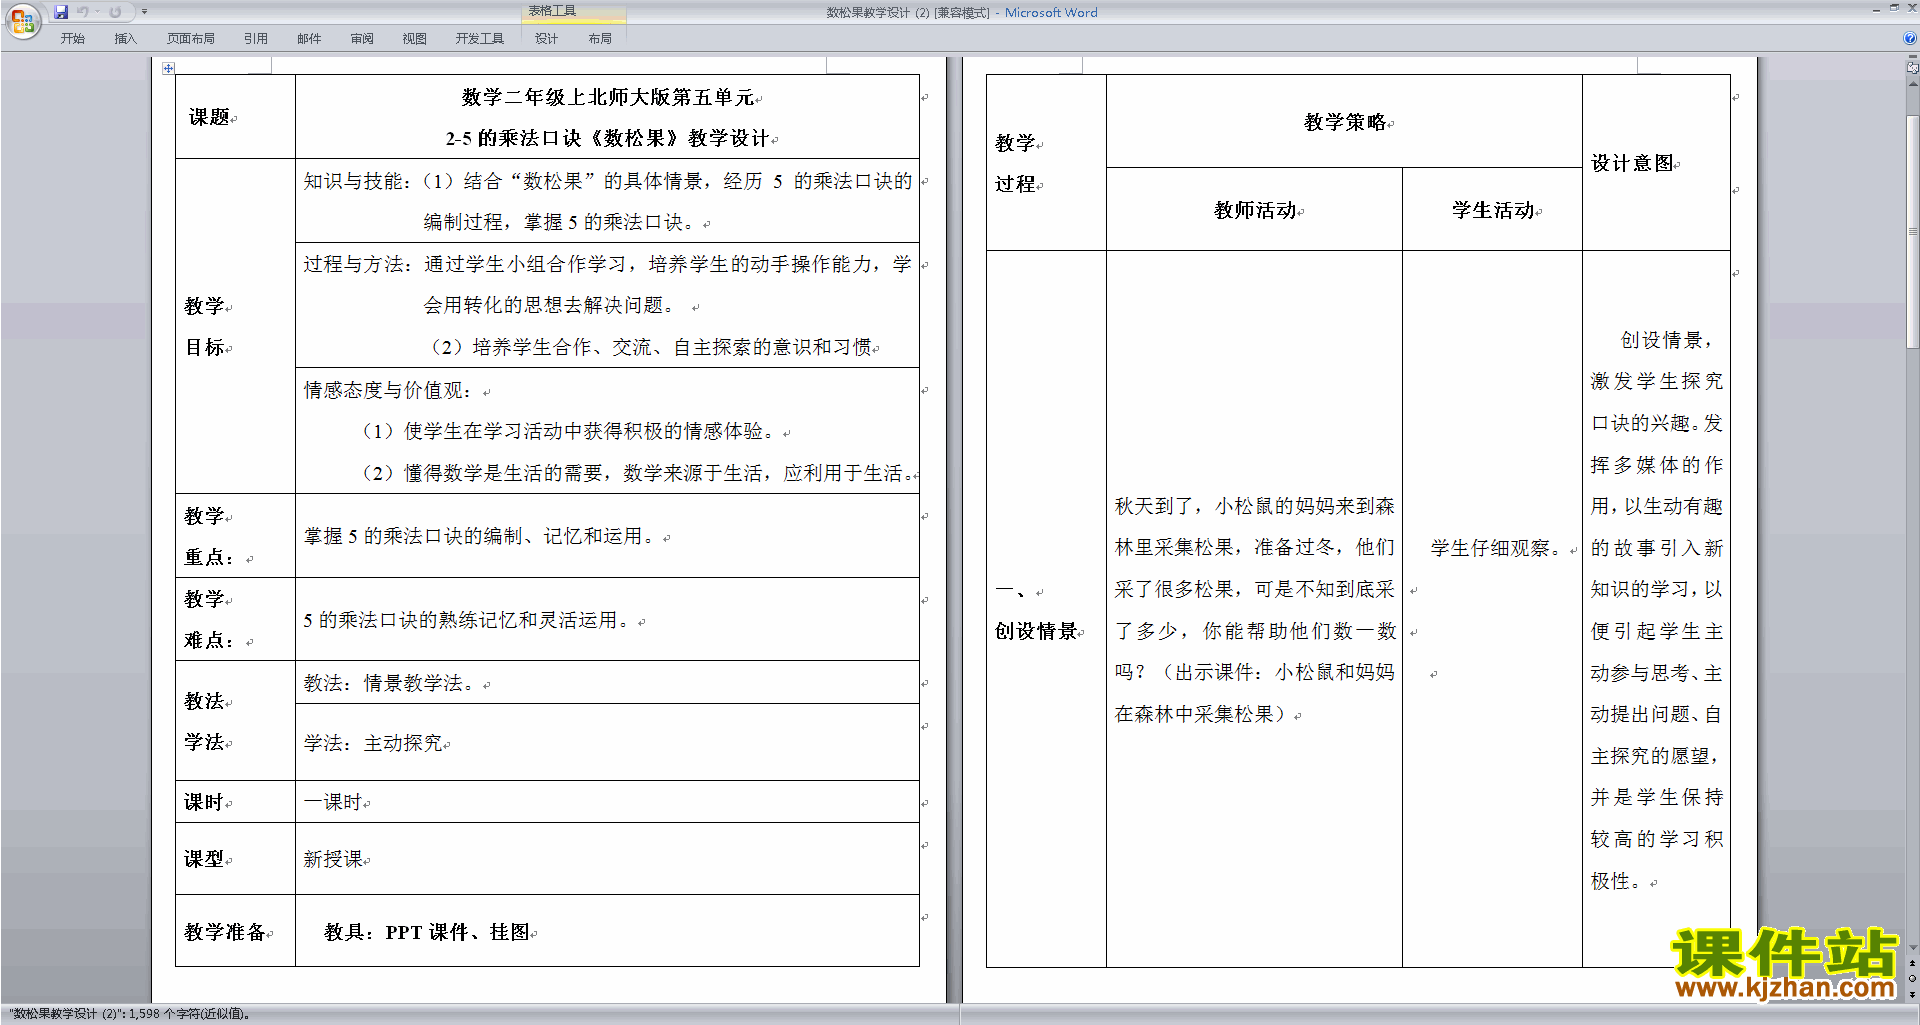Viewport: 1920px width, 1025px height.
Task: Click the vertical scrollbar thumb
Action: [1912, 232]
